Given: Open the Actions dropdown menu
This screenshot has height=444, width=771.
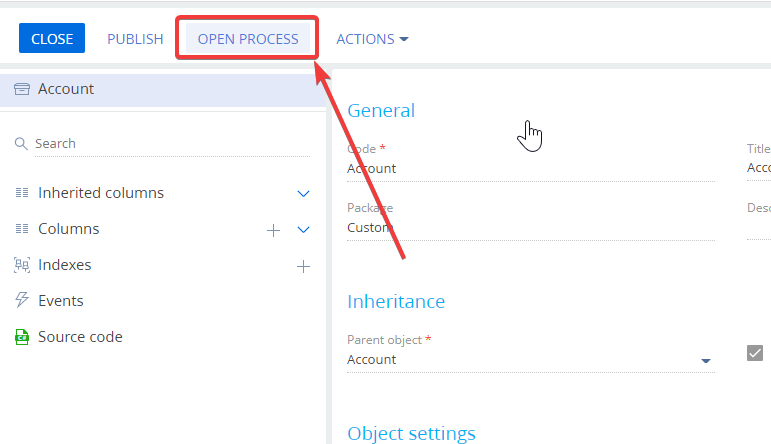Looking at the screenshot, I should [372, 39].
